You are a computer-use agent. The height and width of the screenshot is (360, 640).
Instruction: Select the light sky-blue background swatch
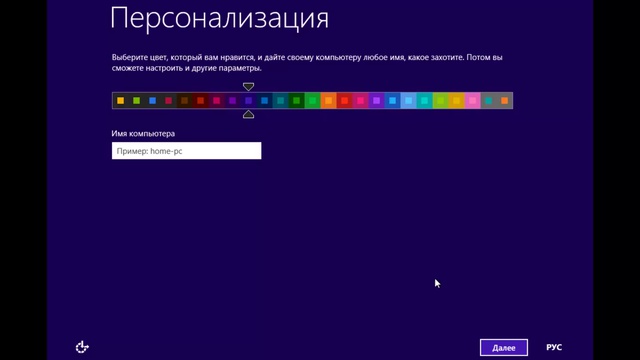tap(409, 100)
